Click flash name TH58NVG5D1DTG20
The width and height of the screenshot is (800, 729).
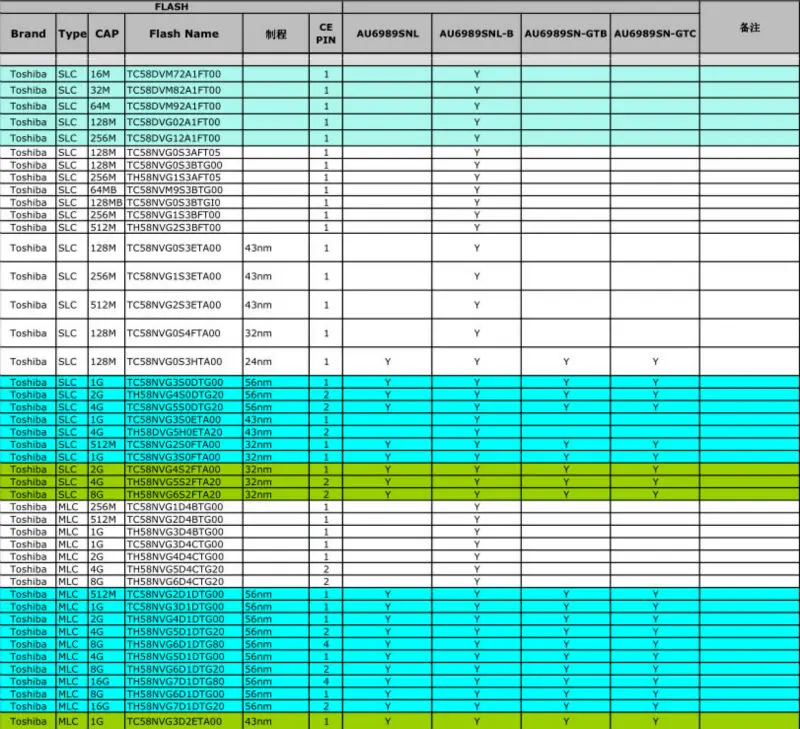coord(175,632)
